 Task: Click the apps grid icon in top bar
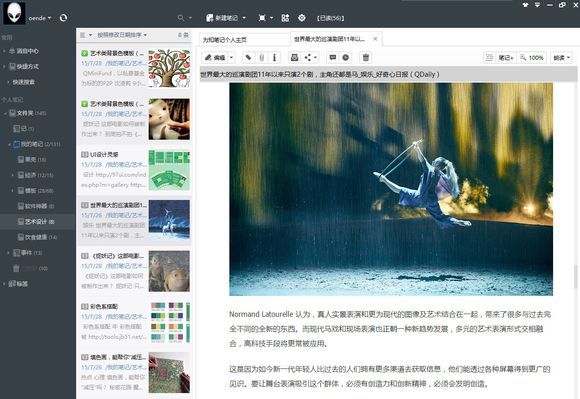285,18
